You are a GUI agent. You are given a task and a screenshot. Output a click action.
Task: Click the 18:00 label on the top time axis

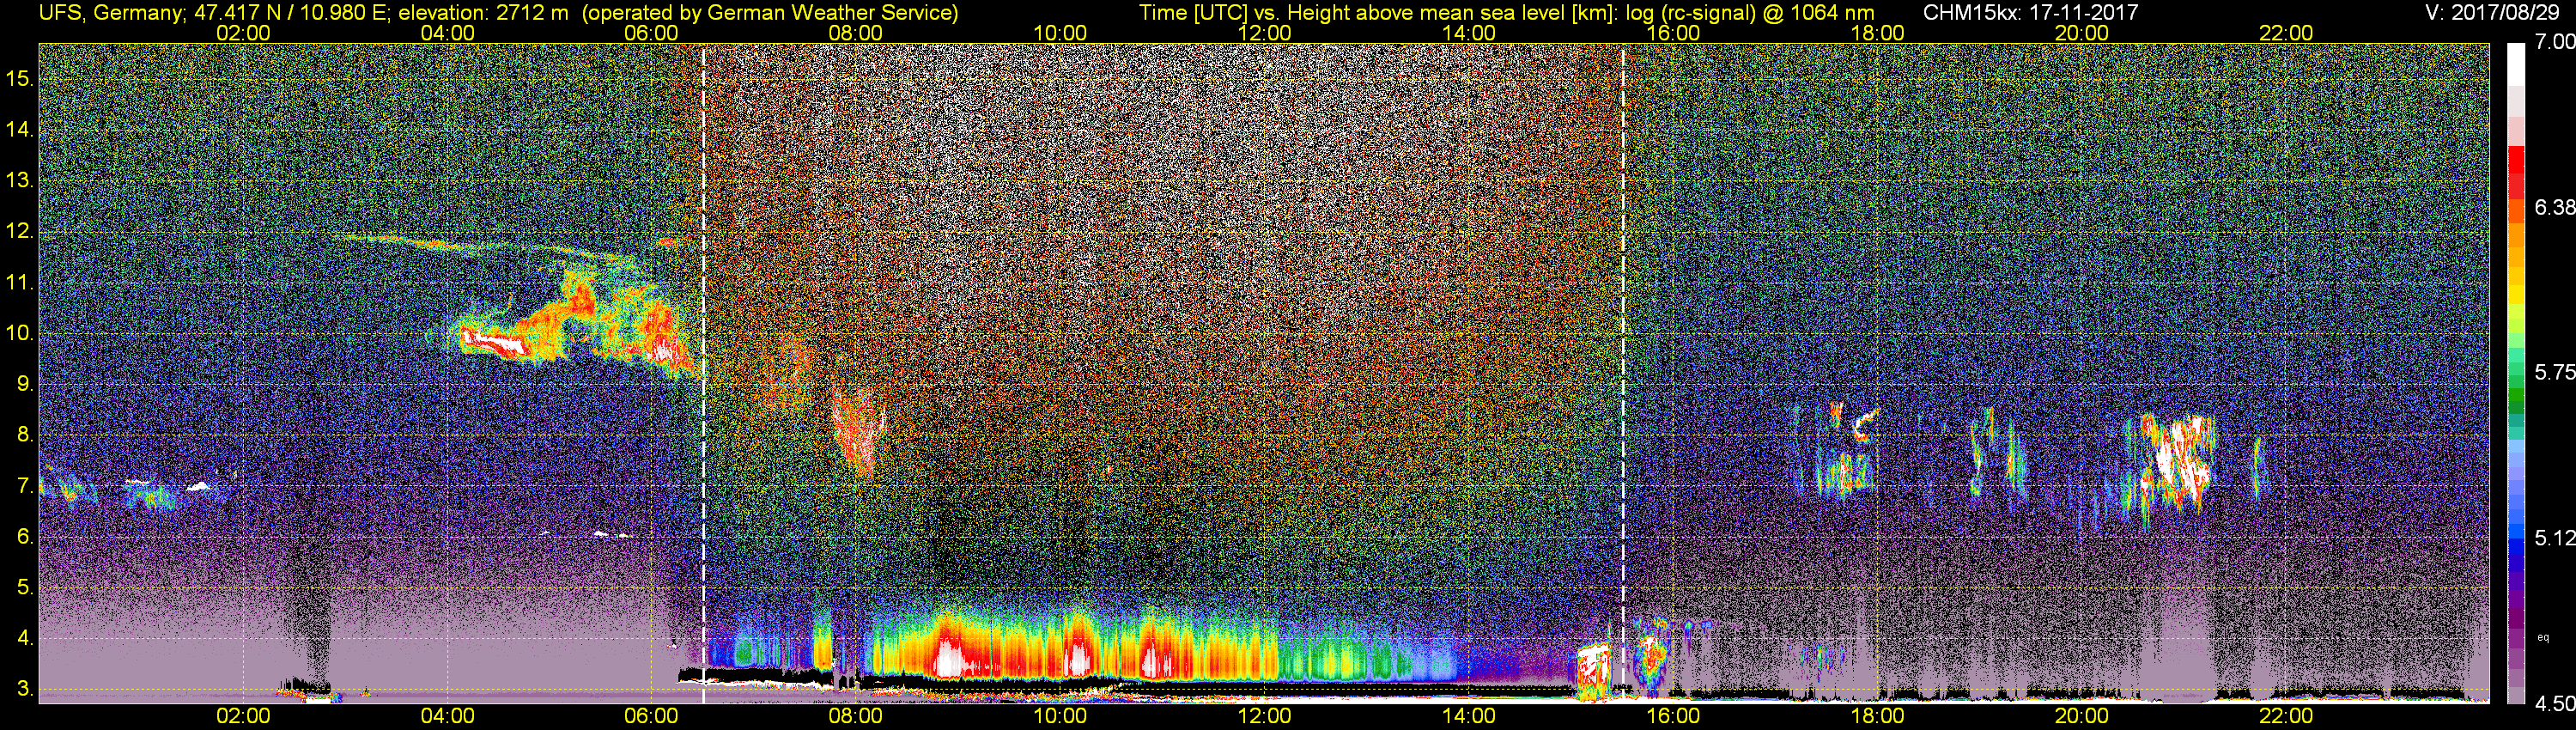pyautogui.click(x=1877, y=33)
